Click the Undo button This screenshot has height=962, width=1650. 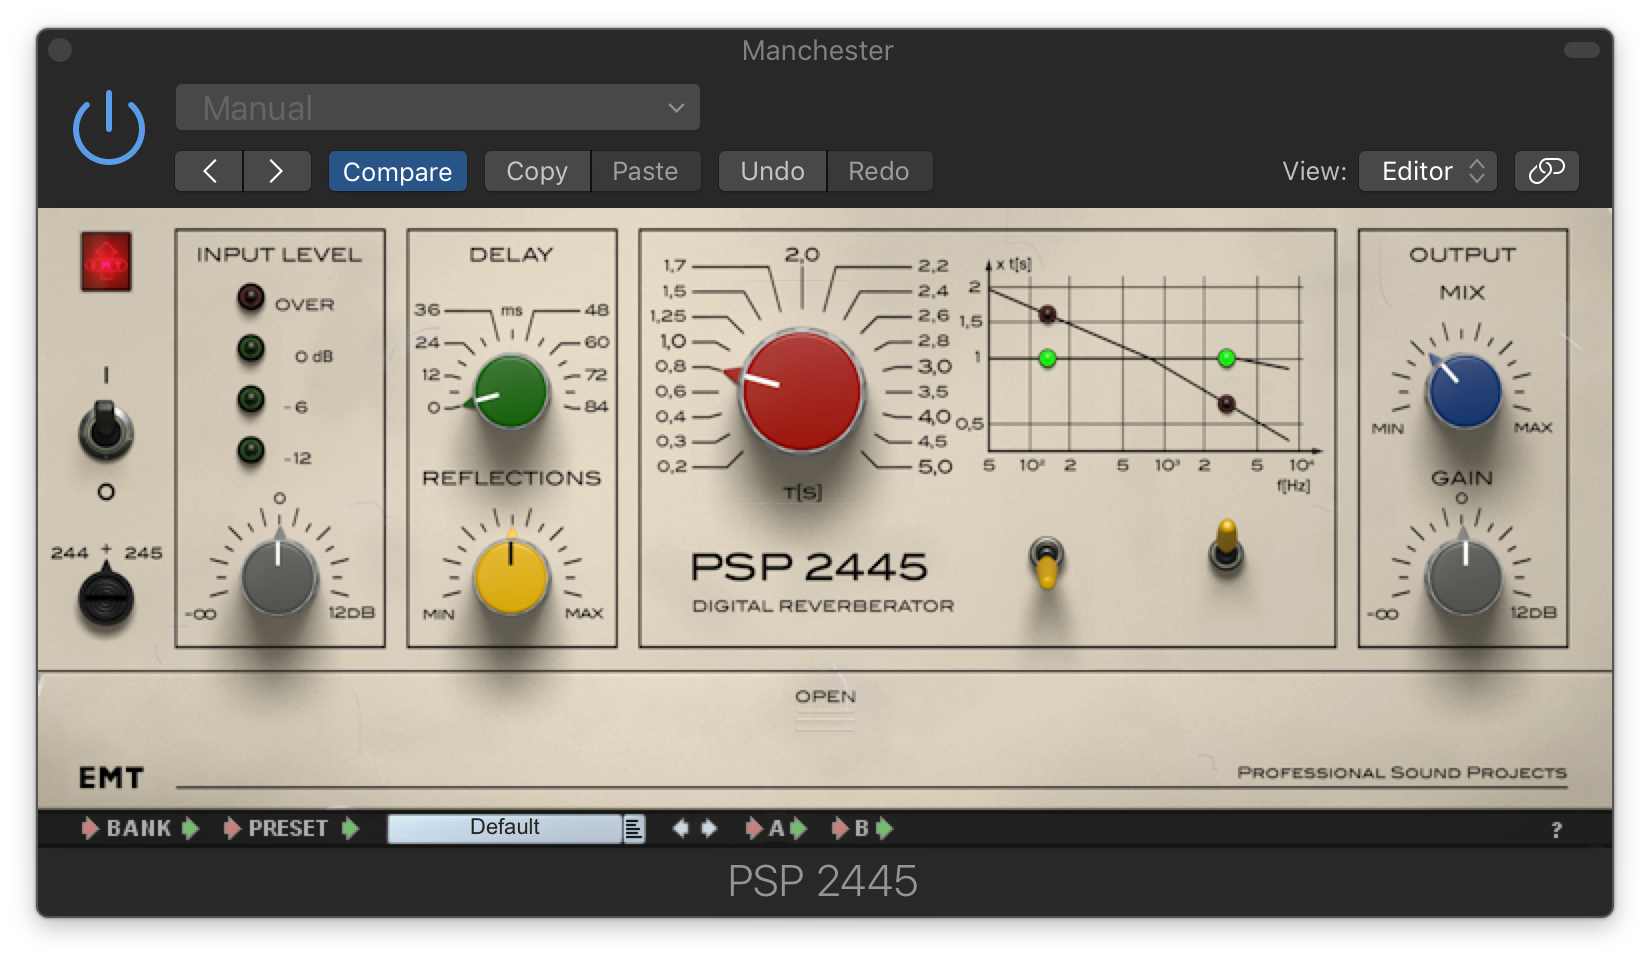coord(772,171)
